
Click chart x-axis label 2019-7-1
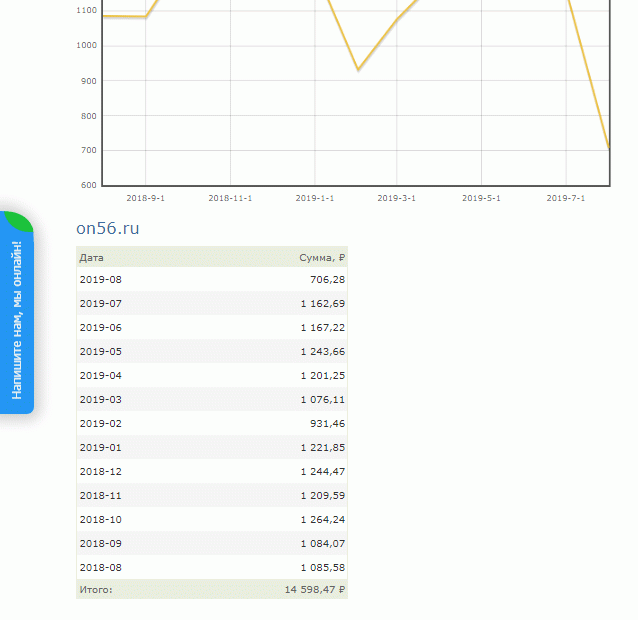point(566,198)
